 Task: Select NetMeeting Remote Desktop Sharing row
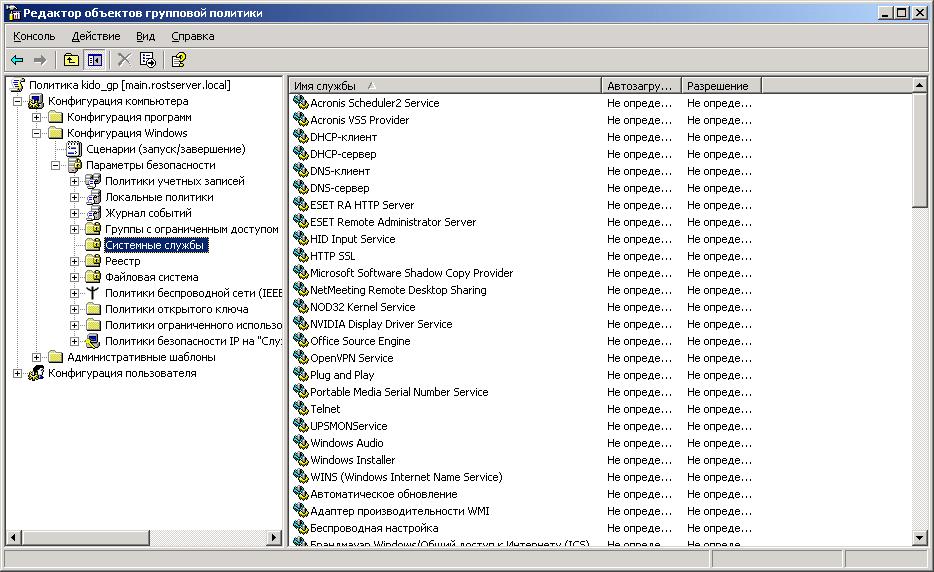pyautogui.click(x=398, y=290)
